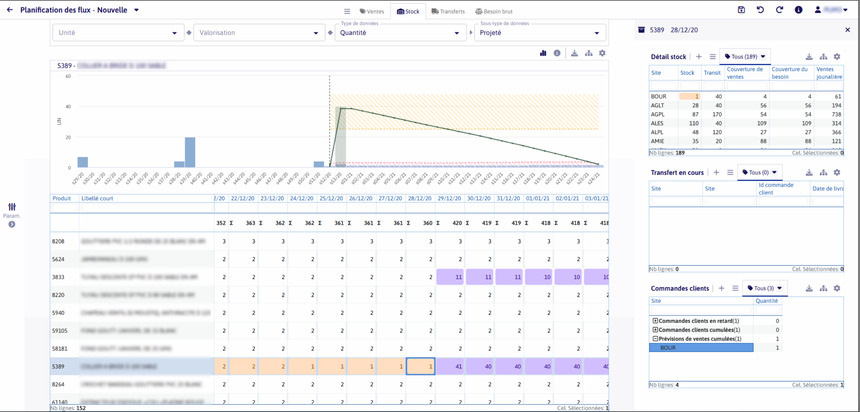Click the info icon above the chart
Image resolution: width=860 pixels, height=412 pixels.
point(557,53)
